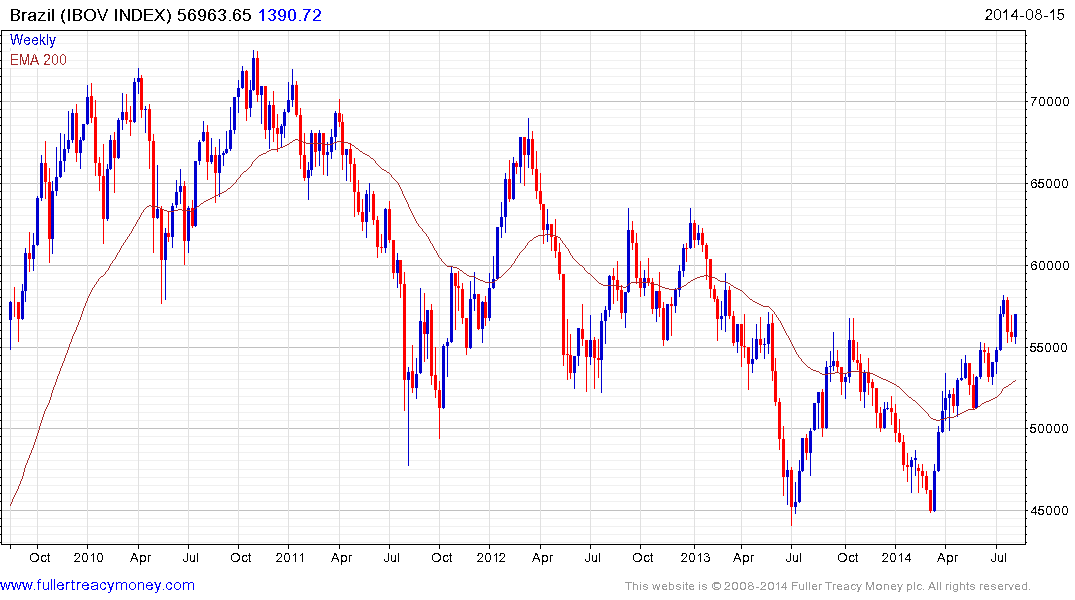Click the 55000 price axis label
The image size is (1075, 600).
[x=1050, y=348]
